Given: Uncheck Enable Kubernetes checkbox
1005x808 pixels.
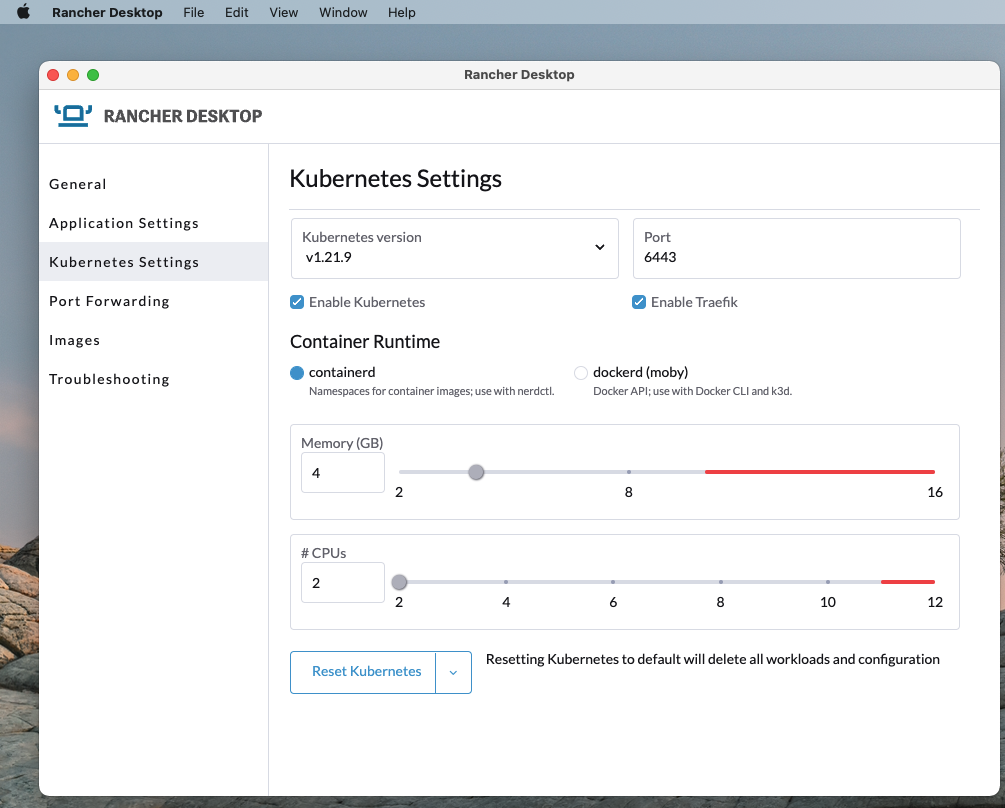Looking at the screenshot, I should click(297, 302).
